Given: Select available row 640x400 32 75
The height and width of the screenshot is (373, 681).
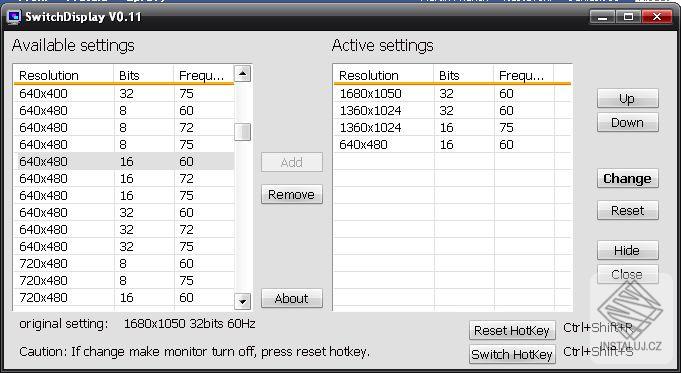Looking at the screenshot, I should [124, 93].
